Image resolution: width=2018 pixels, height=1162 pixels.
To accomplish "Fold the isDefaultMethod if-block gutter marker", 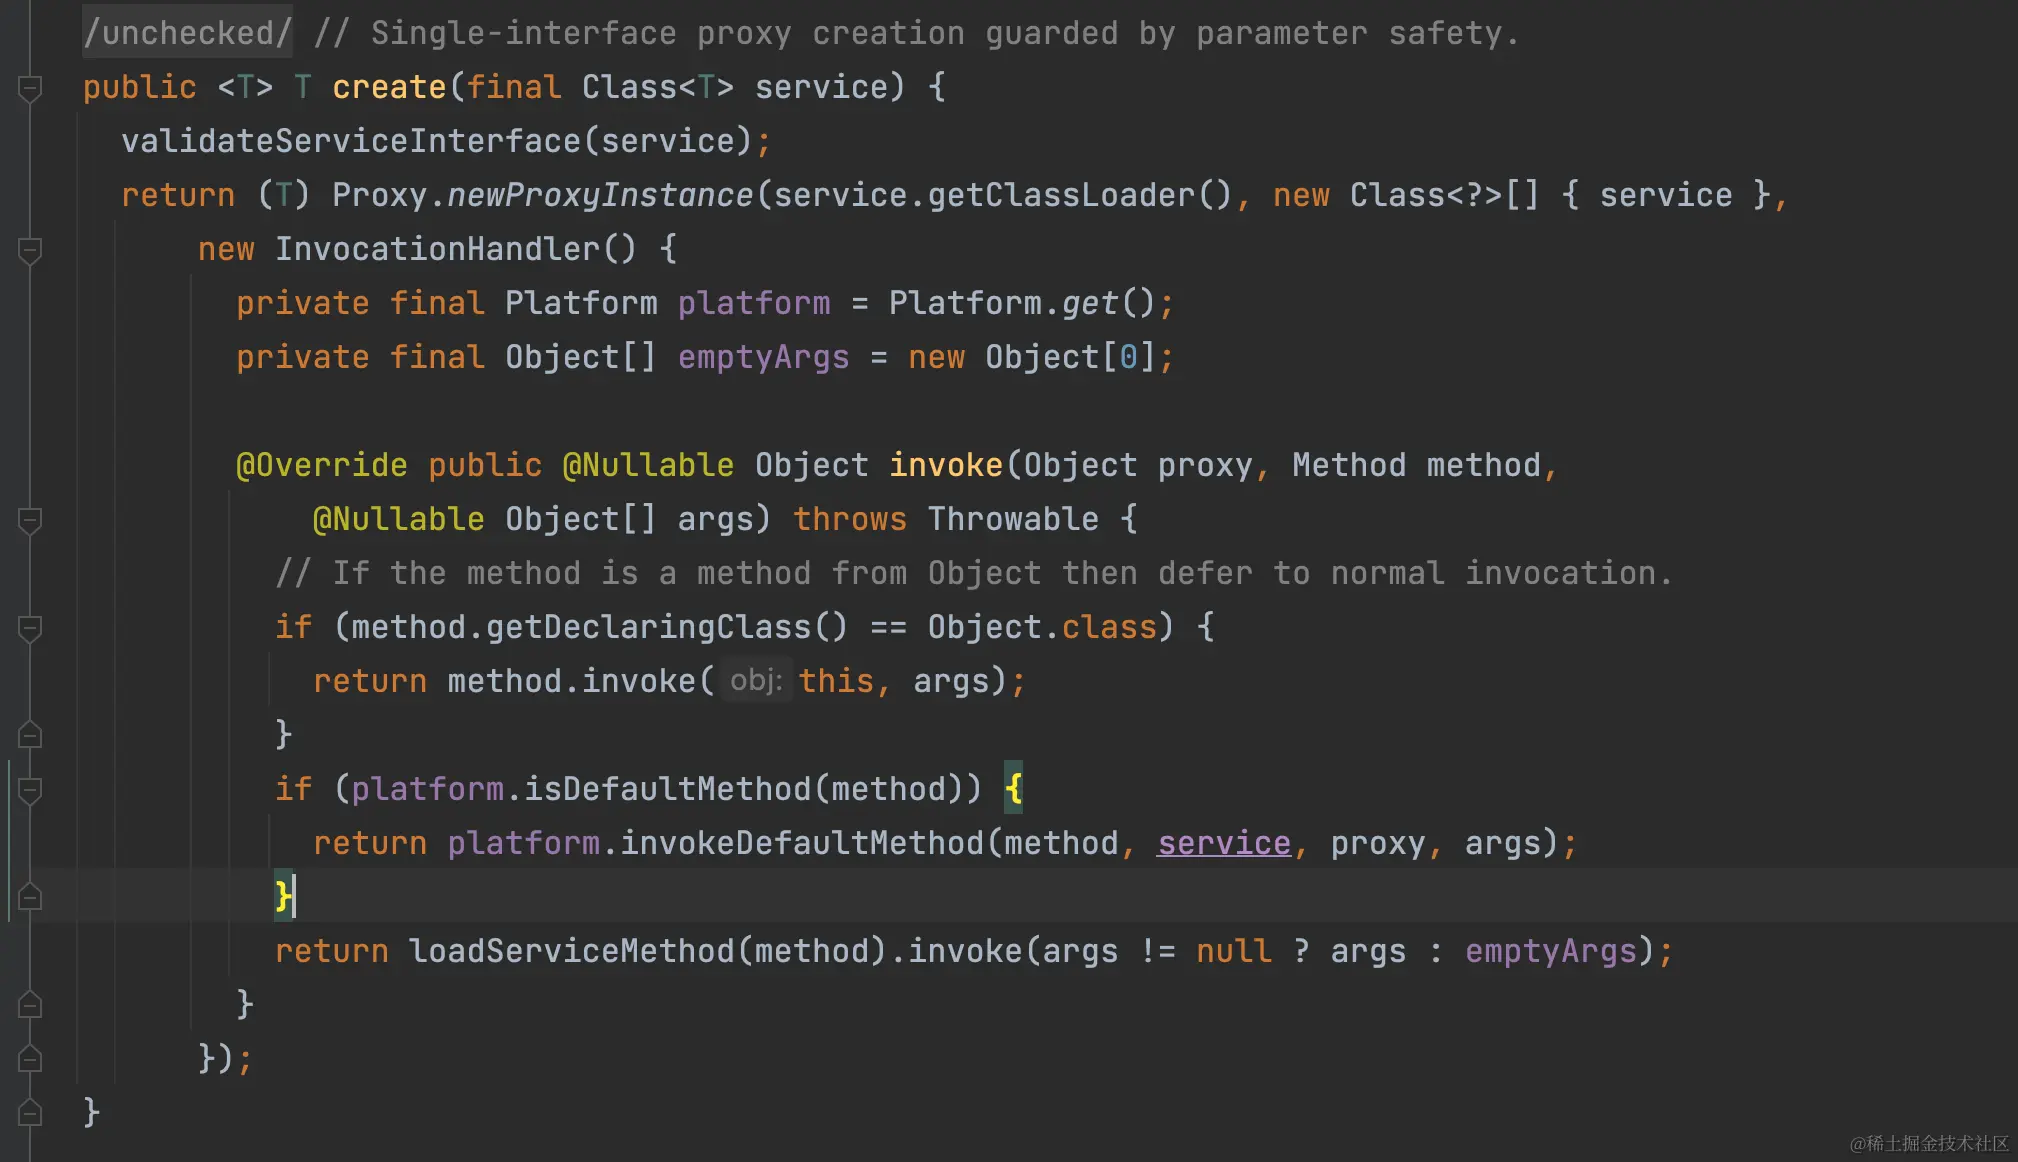I will (30, 791).
